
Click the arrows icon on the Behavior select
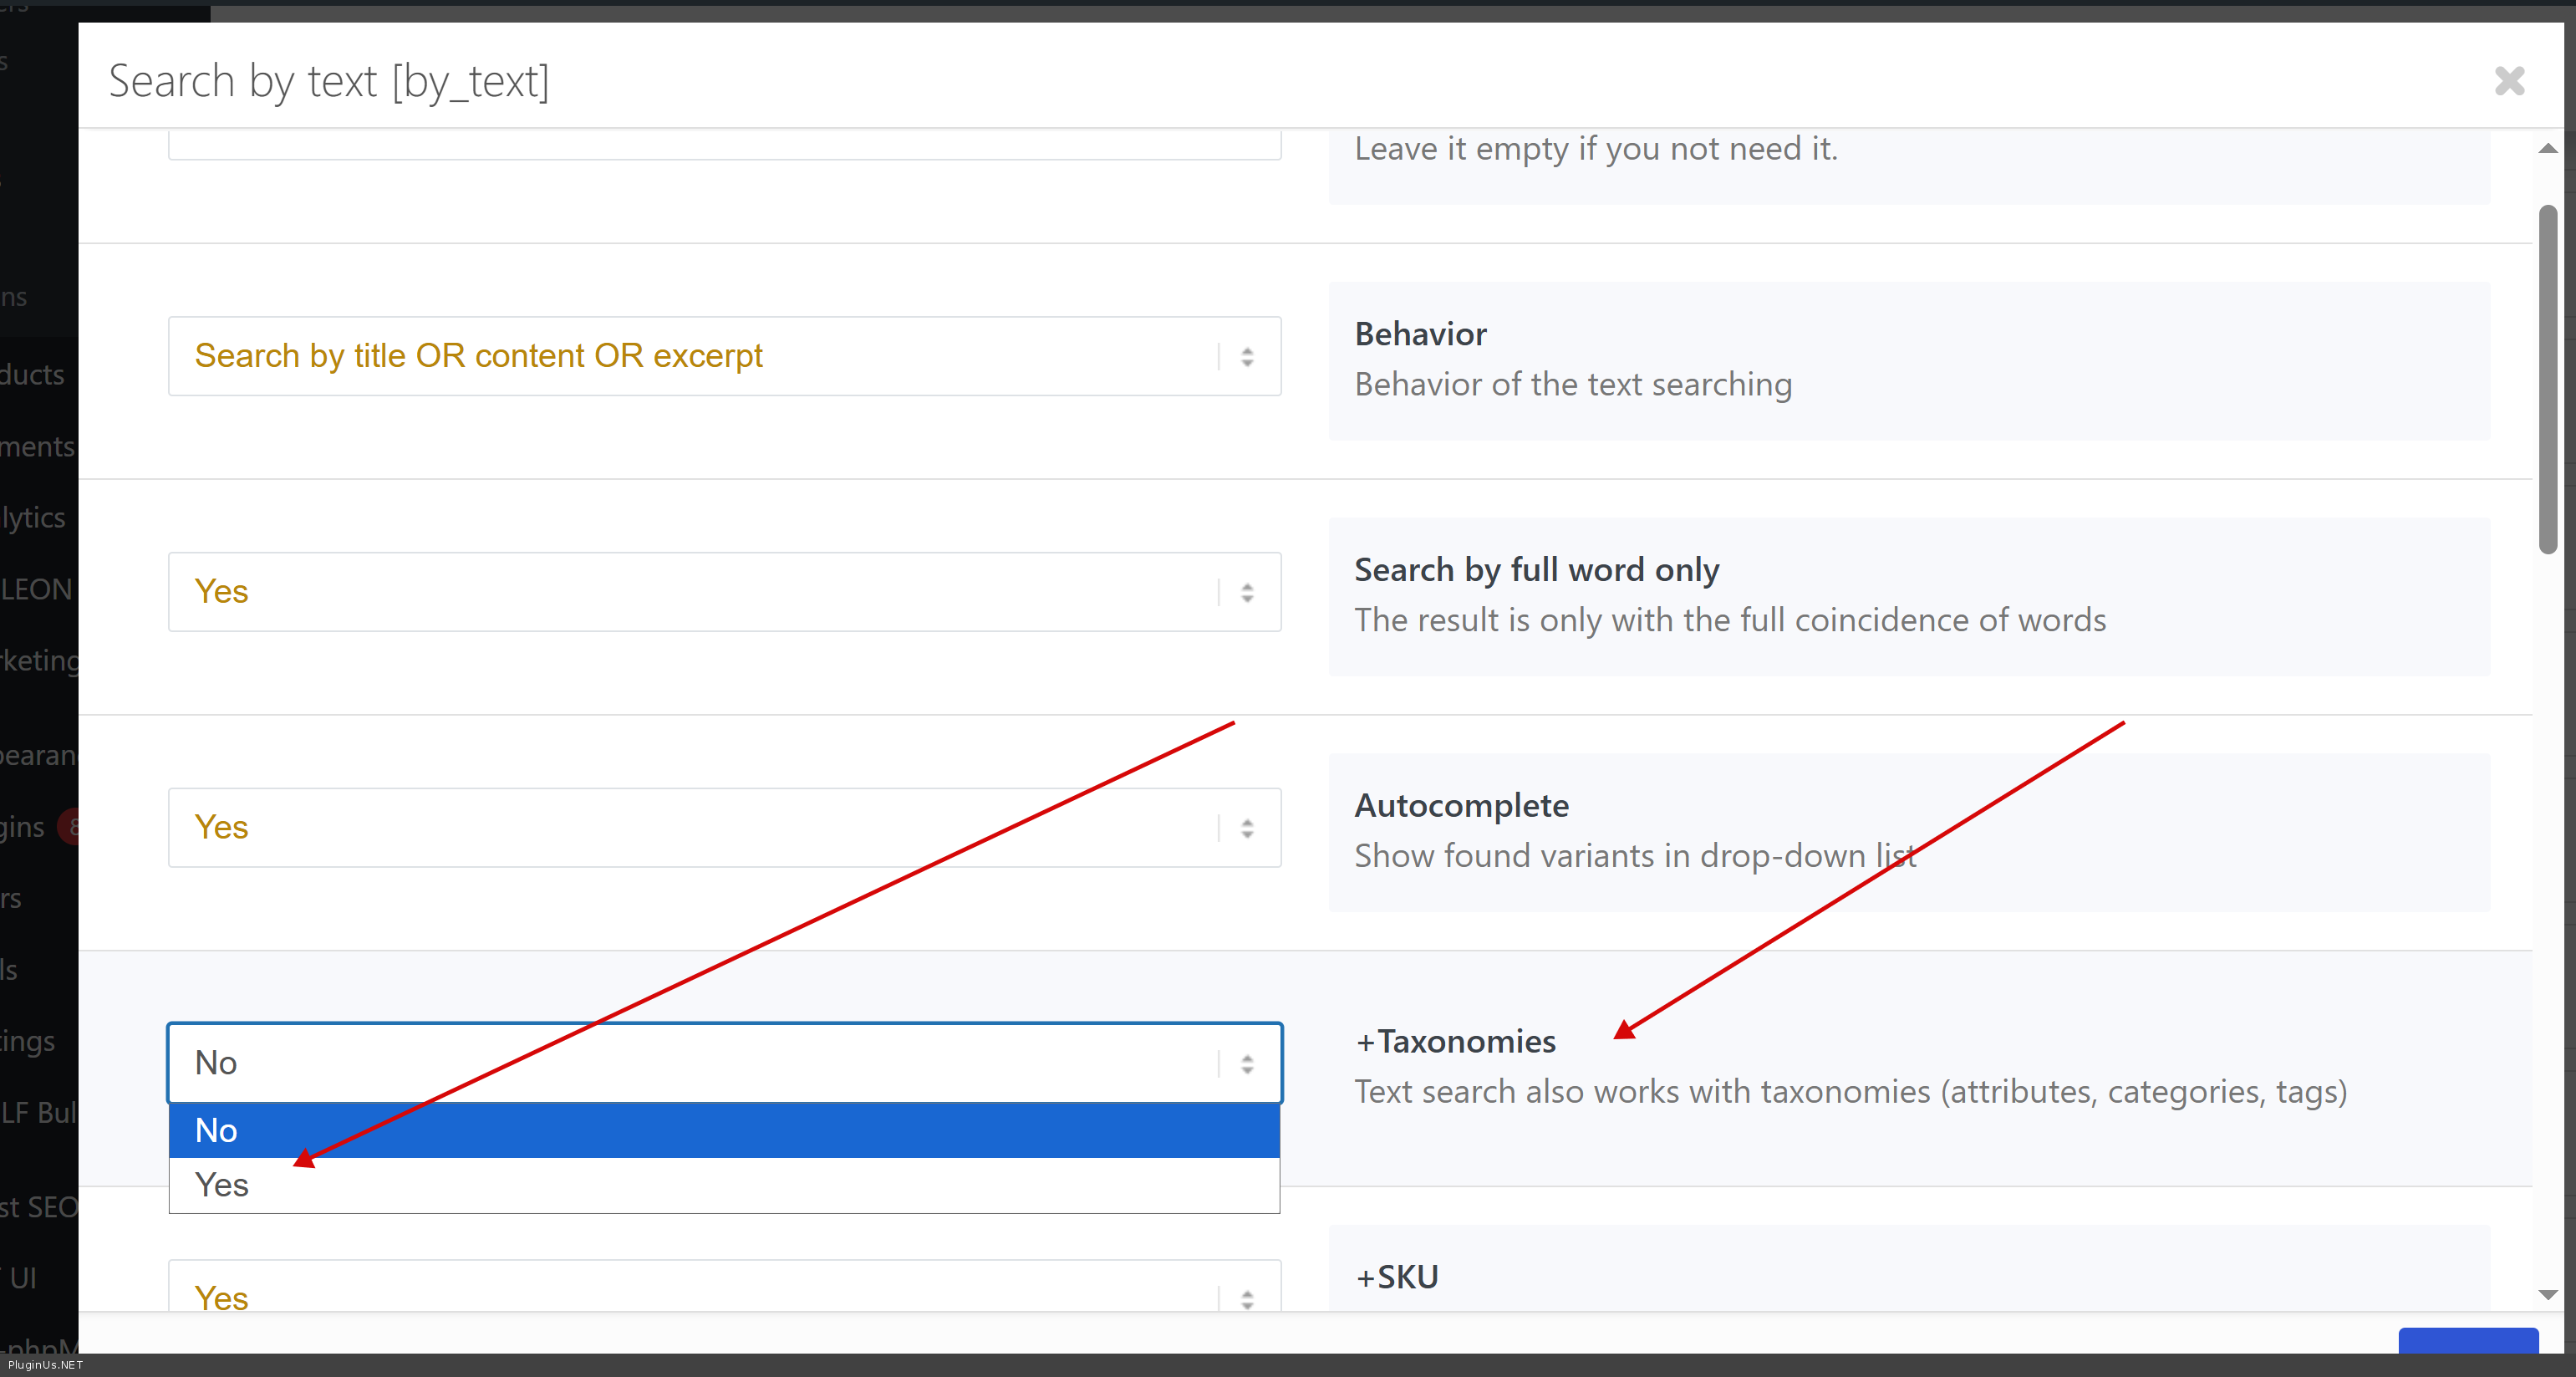click(x=1246, y=357)
